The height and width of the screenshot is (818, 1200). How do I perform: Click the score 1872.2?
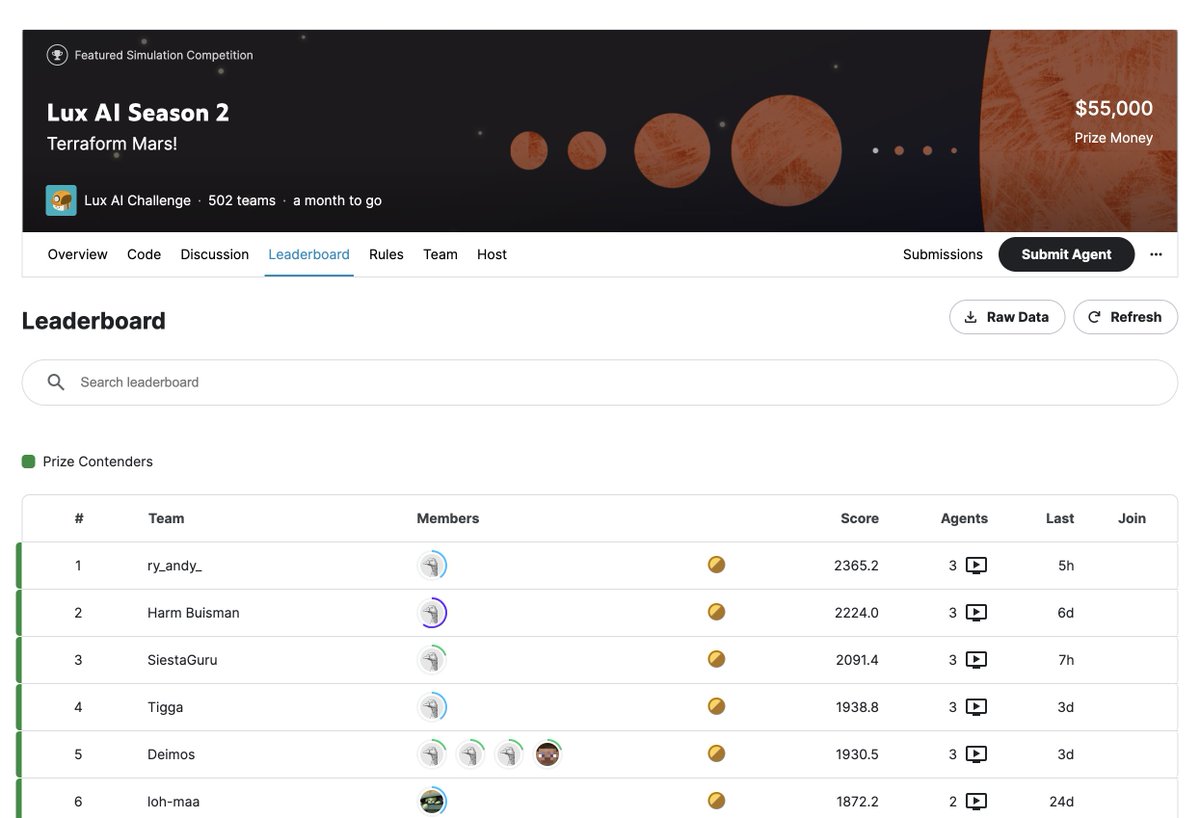click(857, 801)
